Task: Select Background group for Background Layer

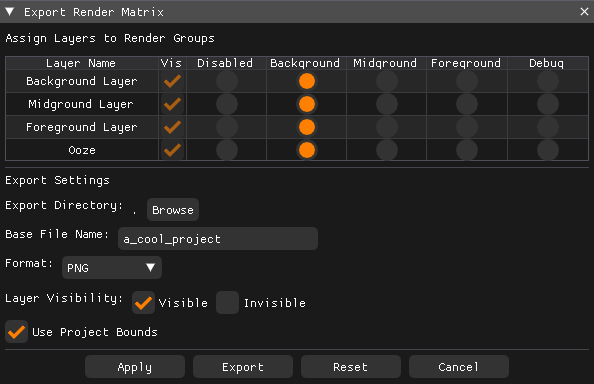Action: pyautogui.click(x=307, y=81)
